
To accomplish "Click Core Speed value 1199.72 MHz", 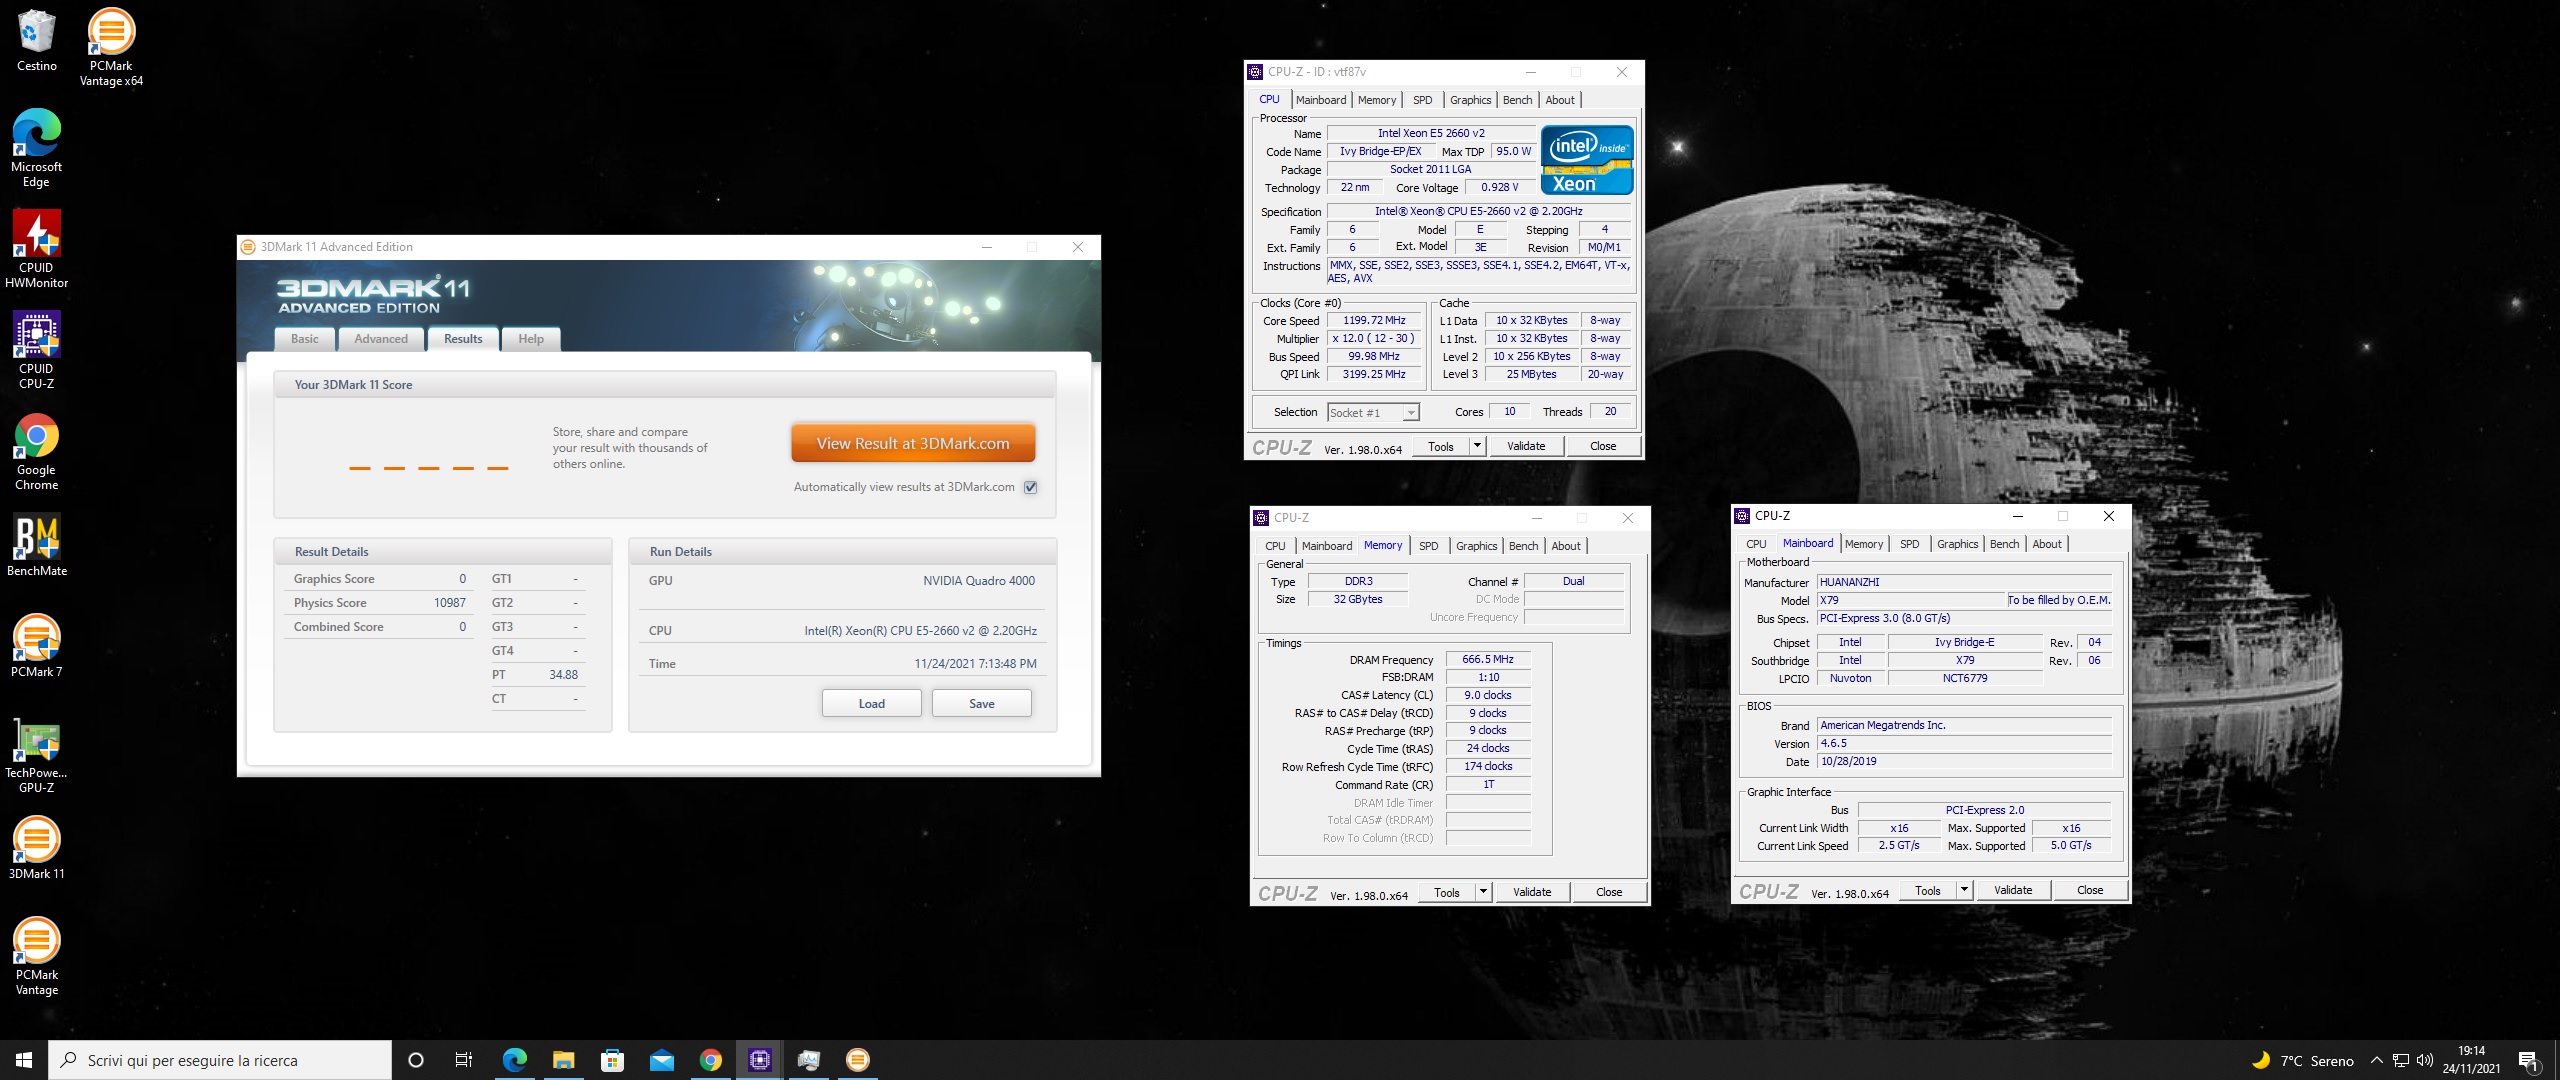I will (x=1374, y=320).
